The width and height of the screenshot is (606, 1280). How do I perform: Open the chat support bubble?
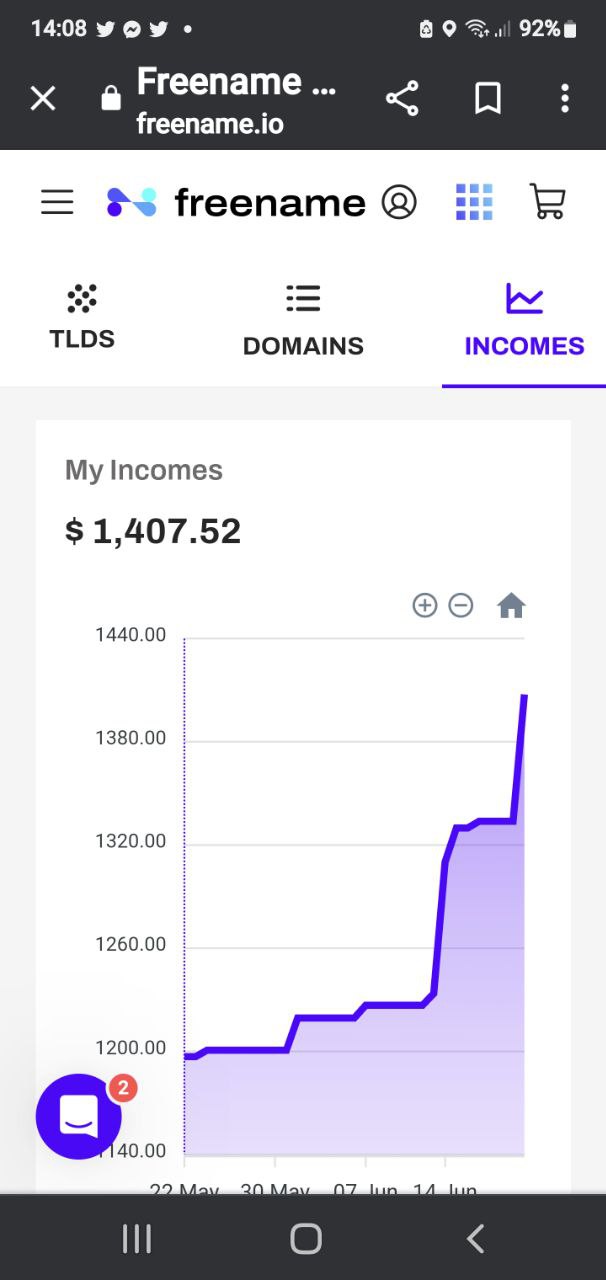click(79, 1116)
